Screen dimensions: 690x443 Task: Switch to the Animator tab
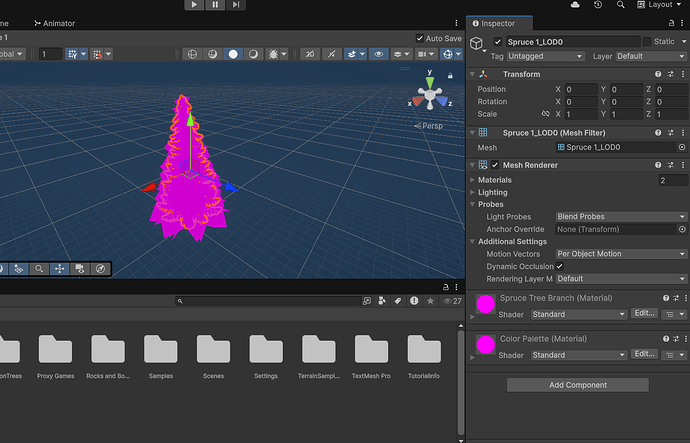[x=55, y=23]
